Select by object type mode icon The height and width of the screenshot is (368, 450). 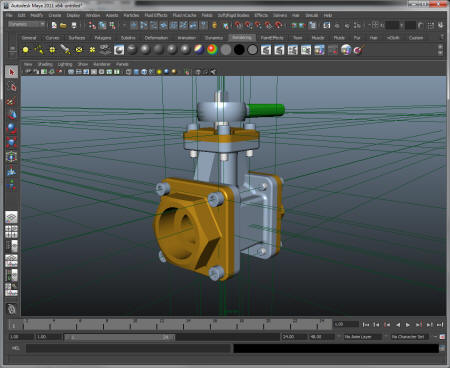(x=102, y=25)
